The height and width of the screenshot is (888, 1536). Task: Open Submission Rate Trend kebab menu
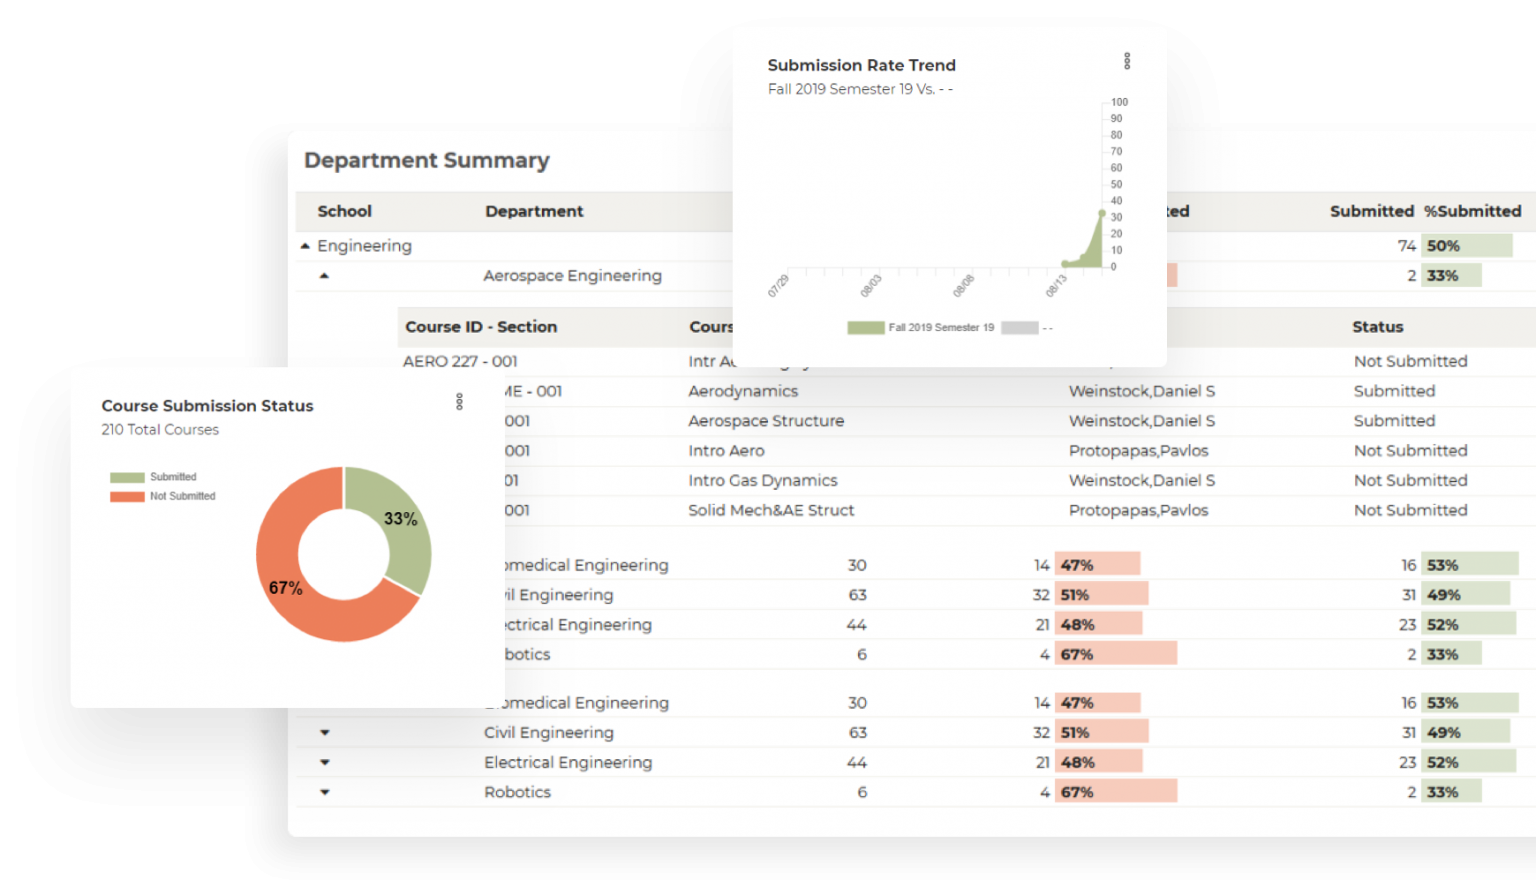1127,61
